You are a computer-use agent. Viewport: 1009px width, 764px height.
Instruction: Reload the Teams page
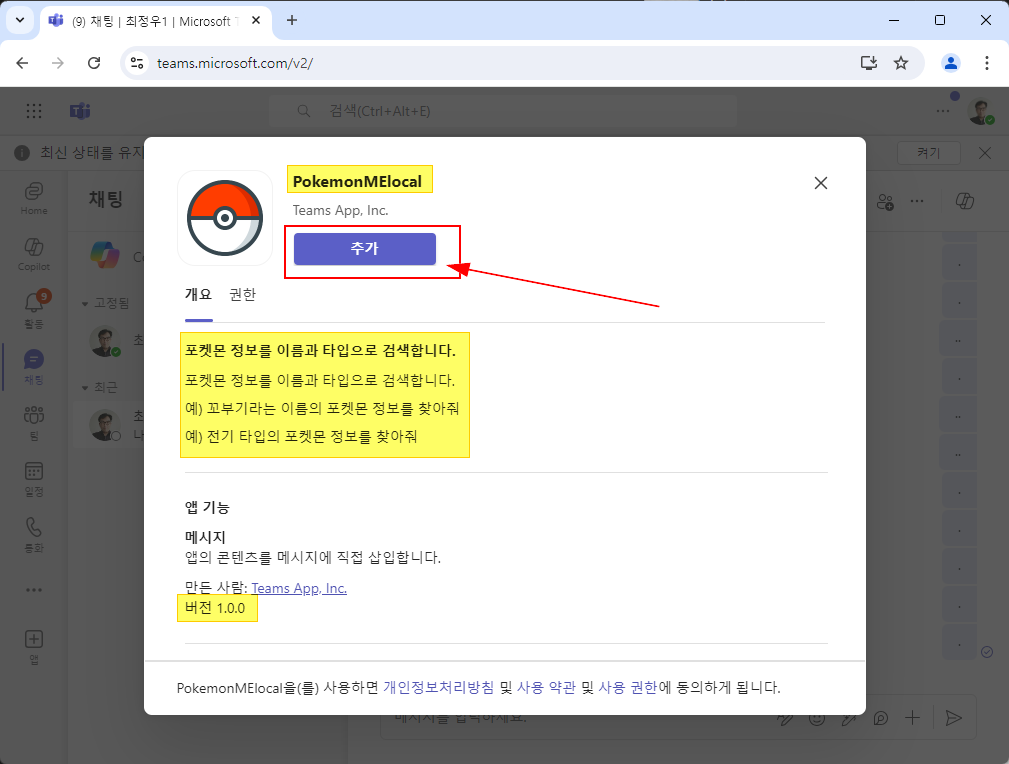click(x=94, y=63)
